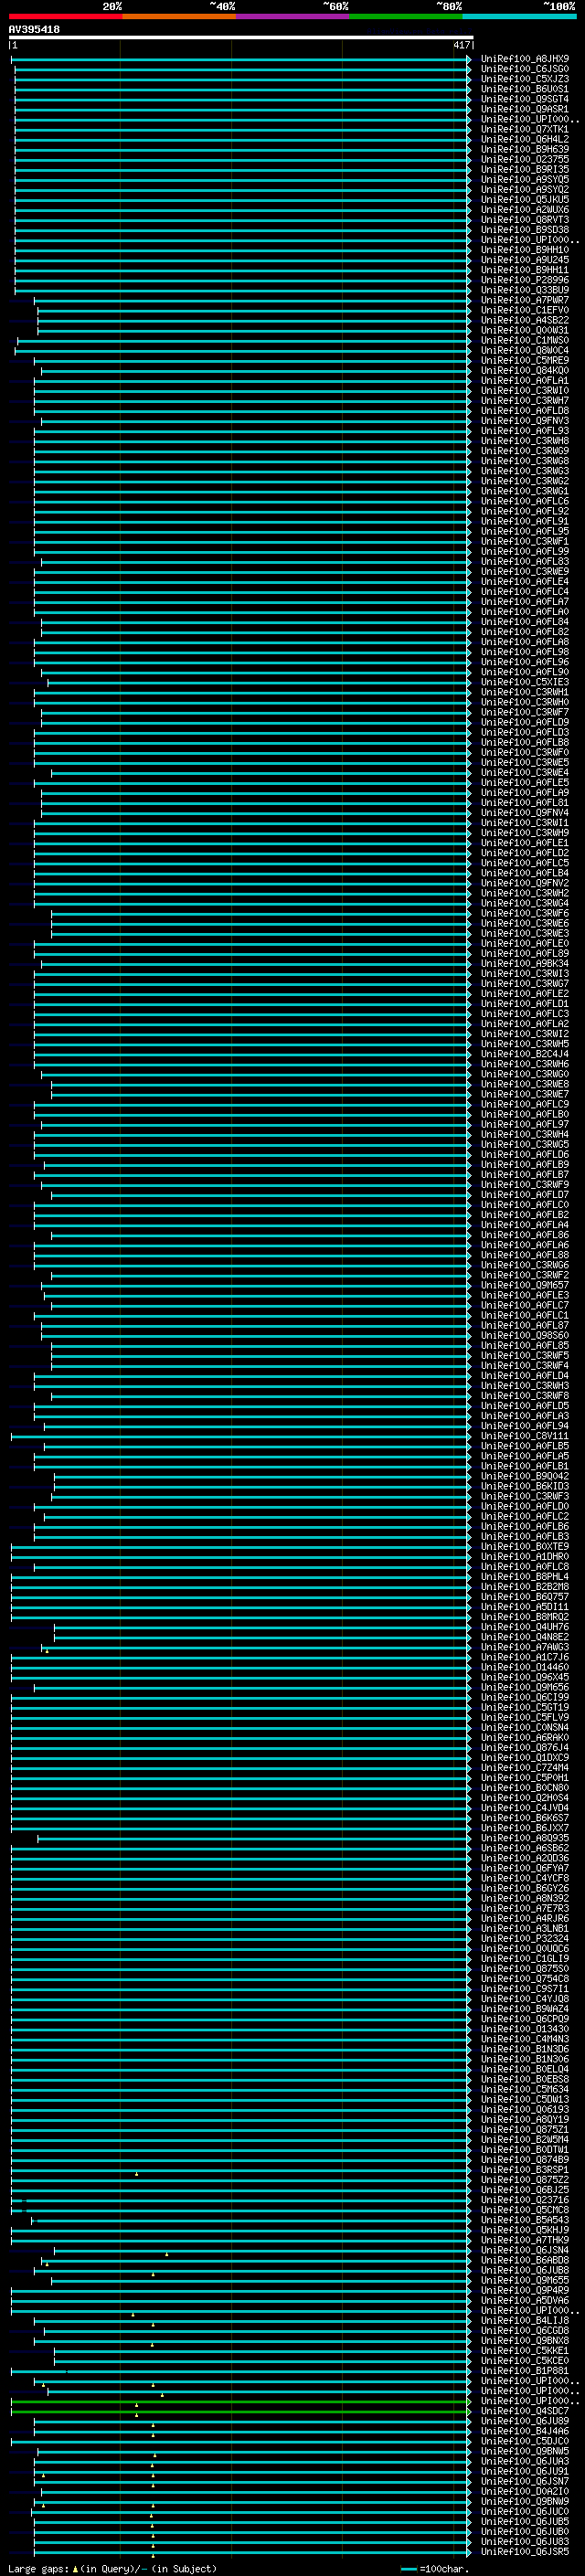Open the UniRef100_Q6CI99 hit
Viewport: 585px width, 2576px height.
click(x=525, y=1697)
